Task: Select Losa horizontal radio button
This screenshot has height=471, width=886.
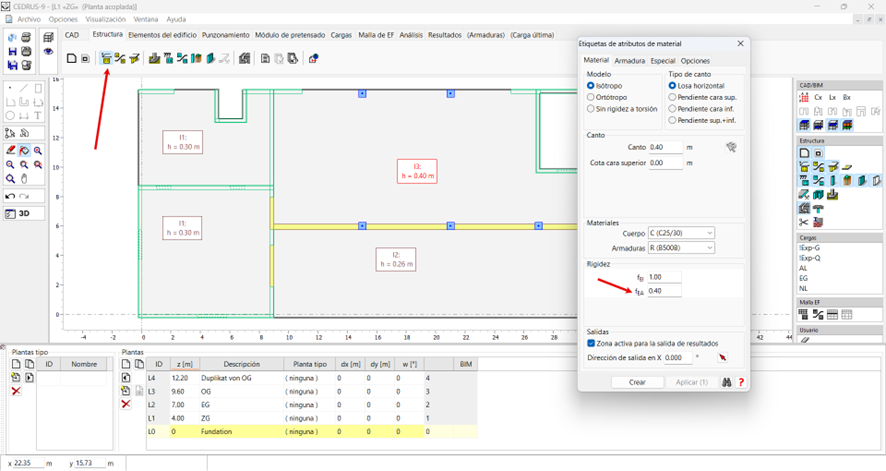Action: (672, 86)
